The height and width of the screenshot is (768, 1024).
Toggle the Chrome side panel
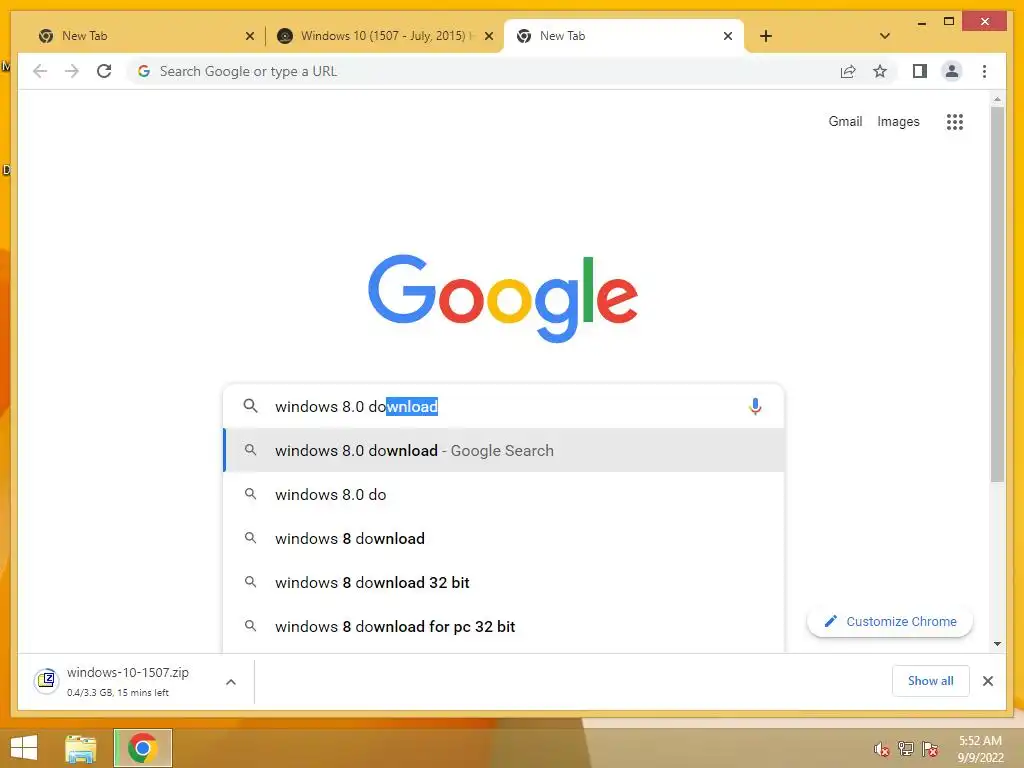(920, 71)
